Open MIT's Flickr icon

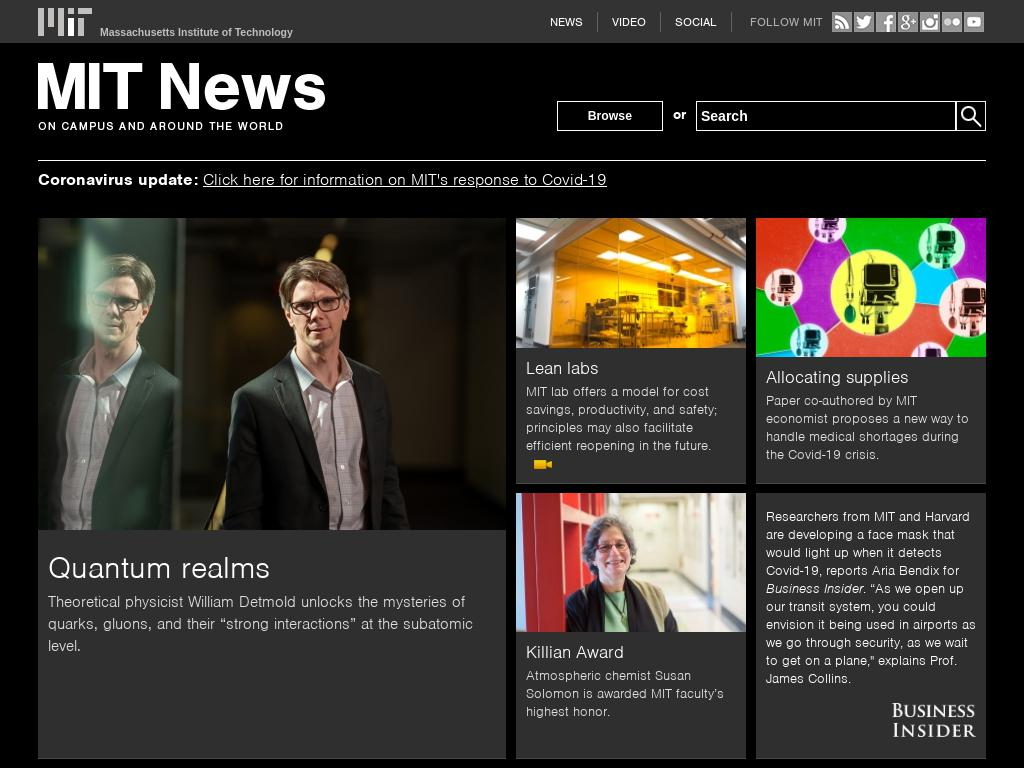coord(952,22)
